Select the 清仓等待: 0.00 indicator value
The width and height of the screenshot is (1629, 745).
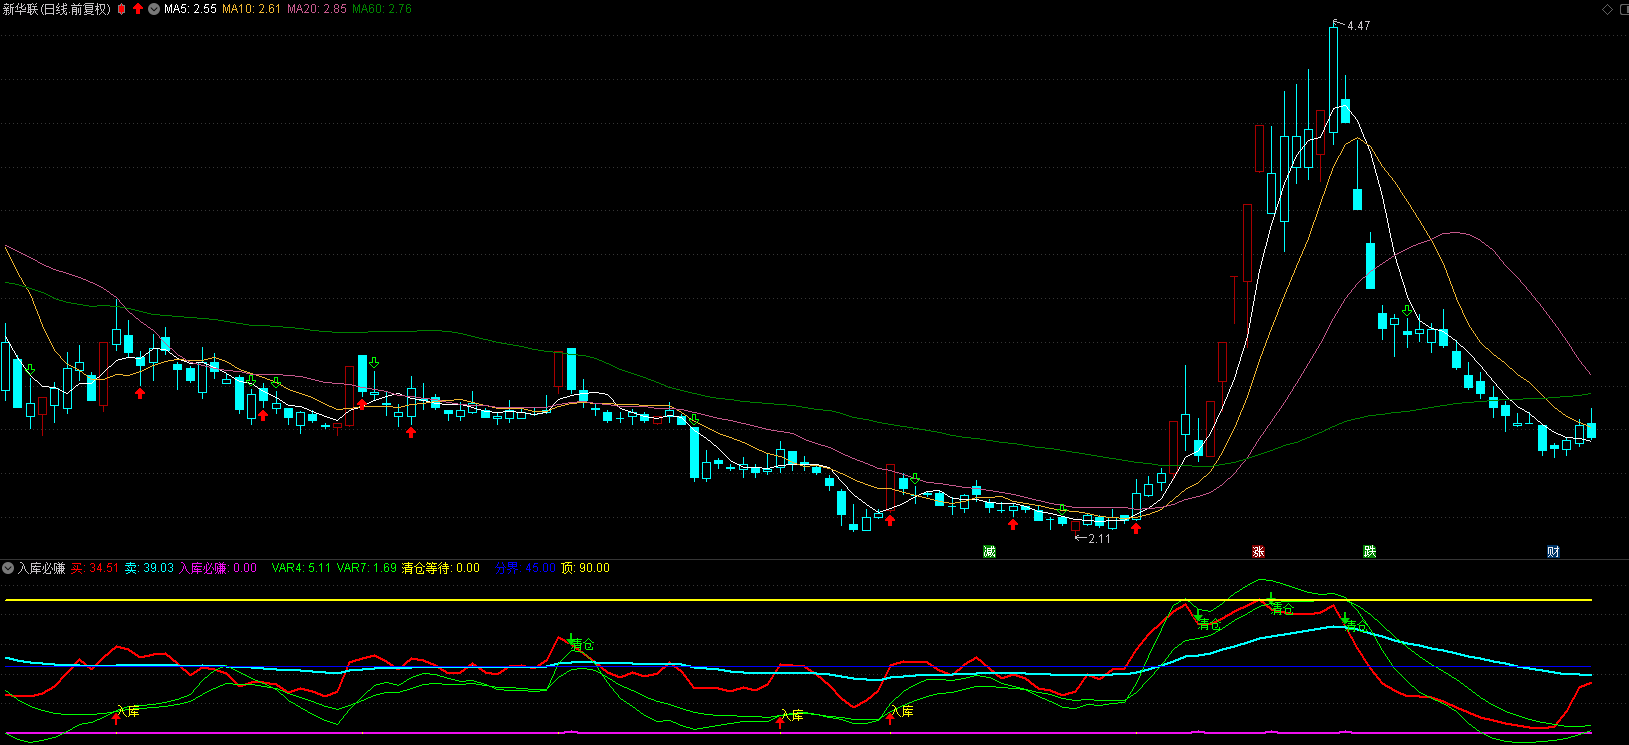click(440, 568)
